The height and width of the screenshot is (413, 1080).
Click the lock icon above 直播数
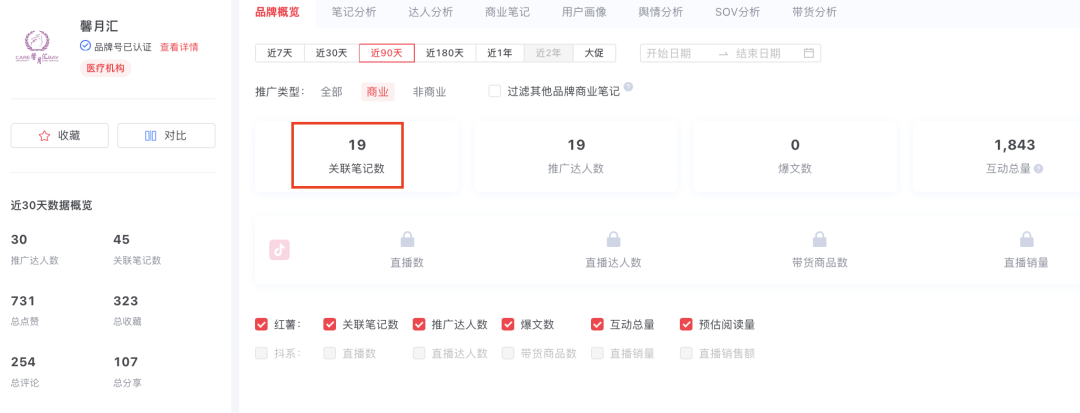tap(407, 240)
